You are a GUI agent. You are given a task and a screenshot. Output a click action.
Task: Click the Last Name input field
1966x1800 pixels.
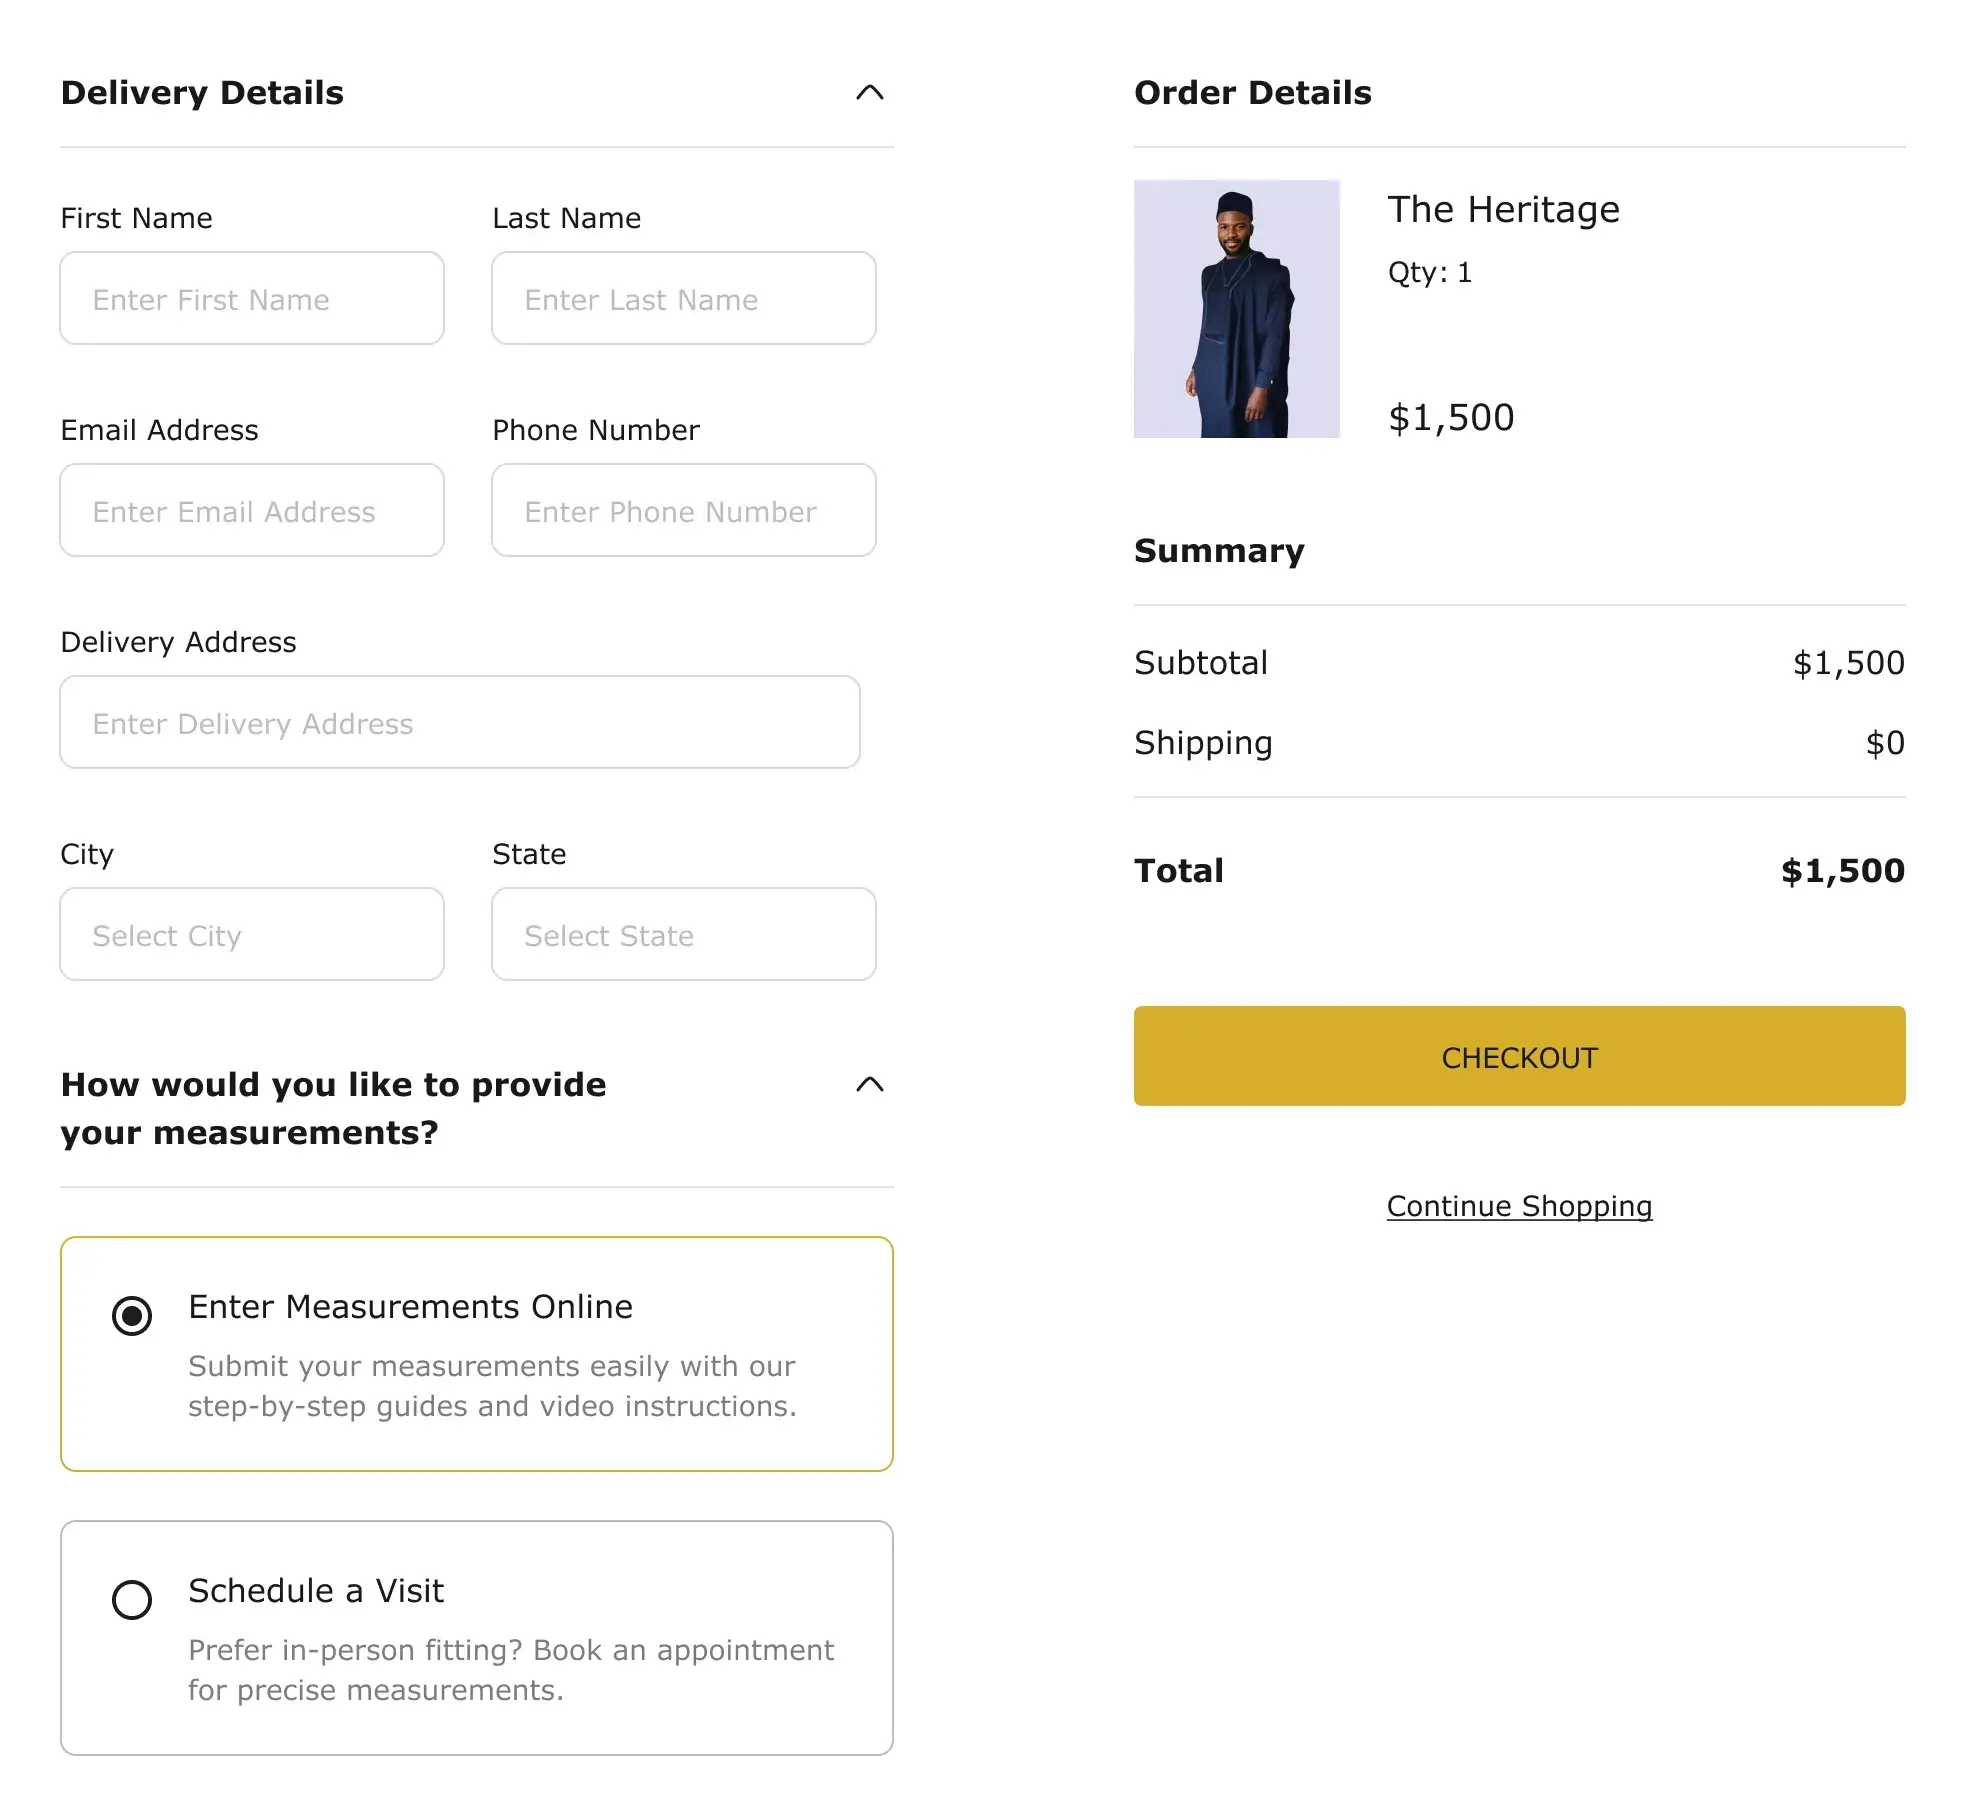684,298
